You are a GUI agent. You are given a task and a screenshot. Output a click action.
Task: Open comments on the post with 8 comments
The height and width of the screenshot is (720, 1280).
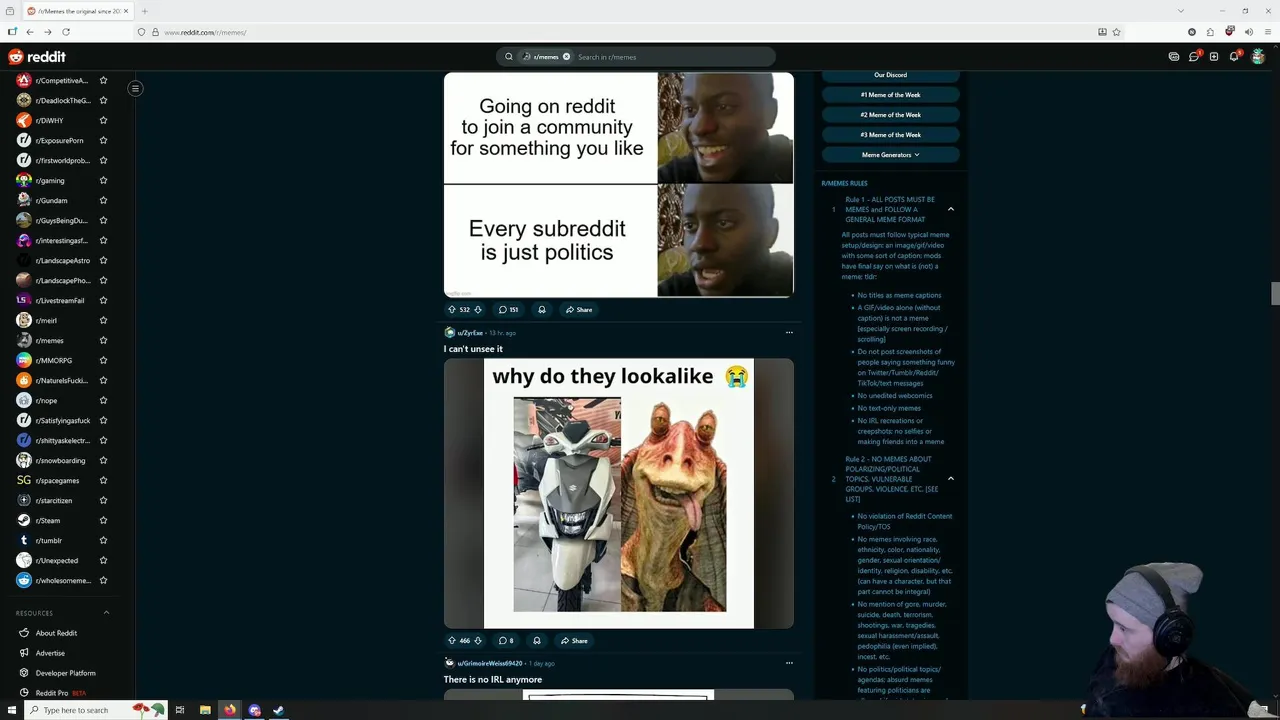click(506, 641)
